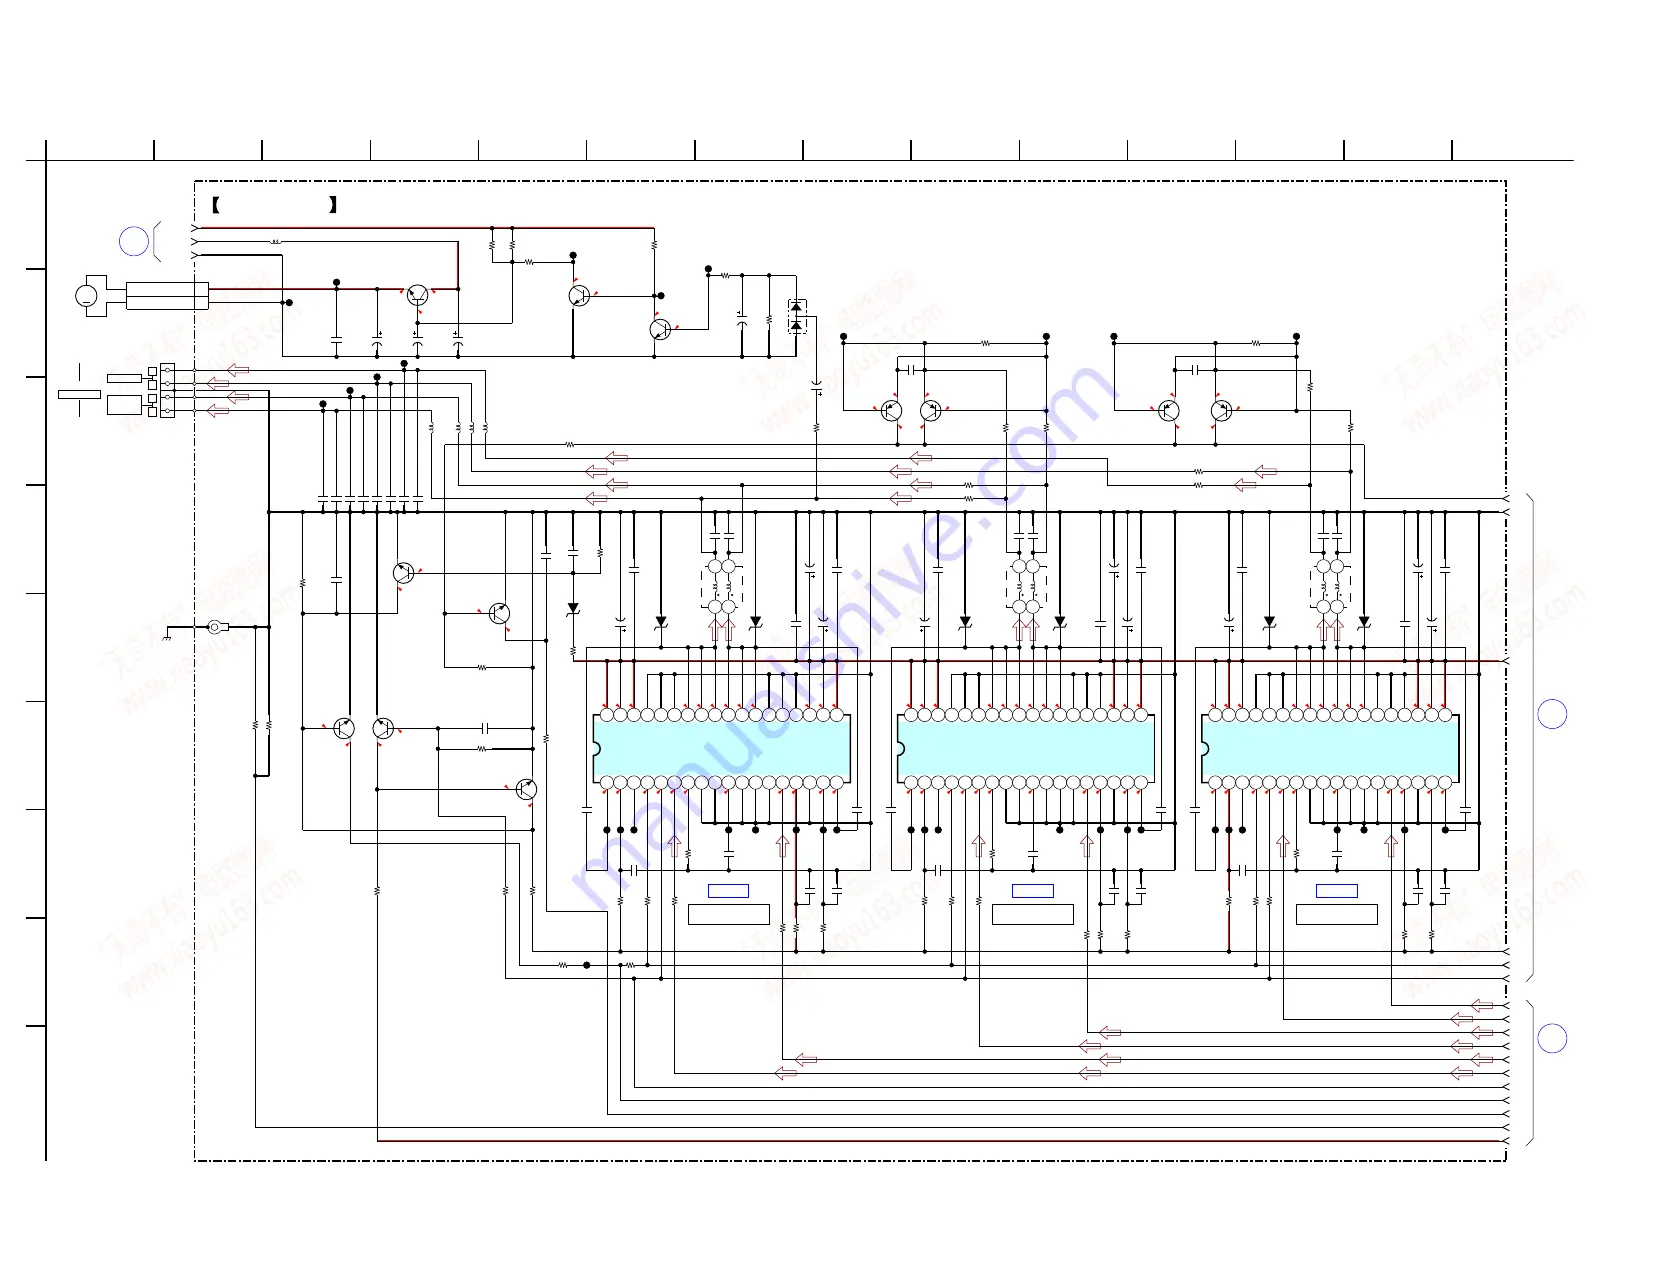The width and height of the screenshot is (1680, 1263).
Task: Click the motor symbol circle at far left
Action: tap(86, 296)
